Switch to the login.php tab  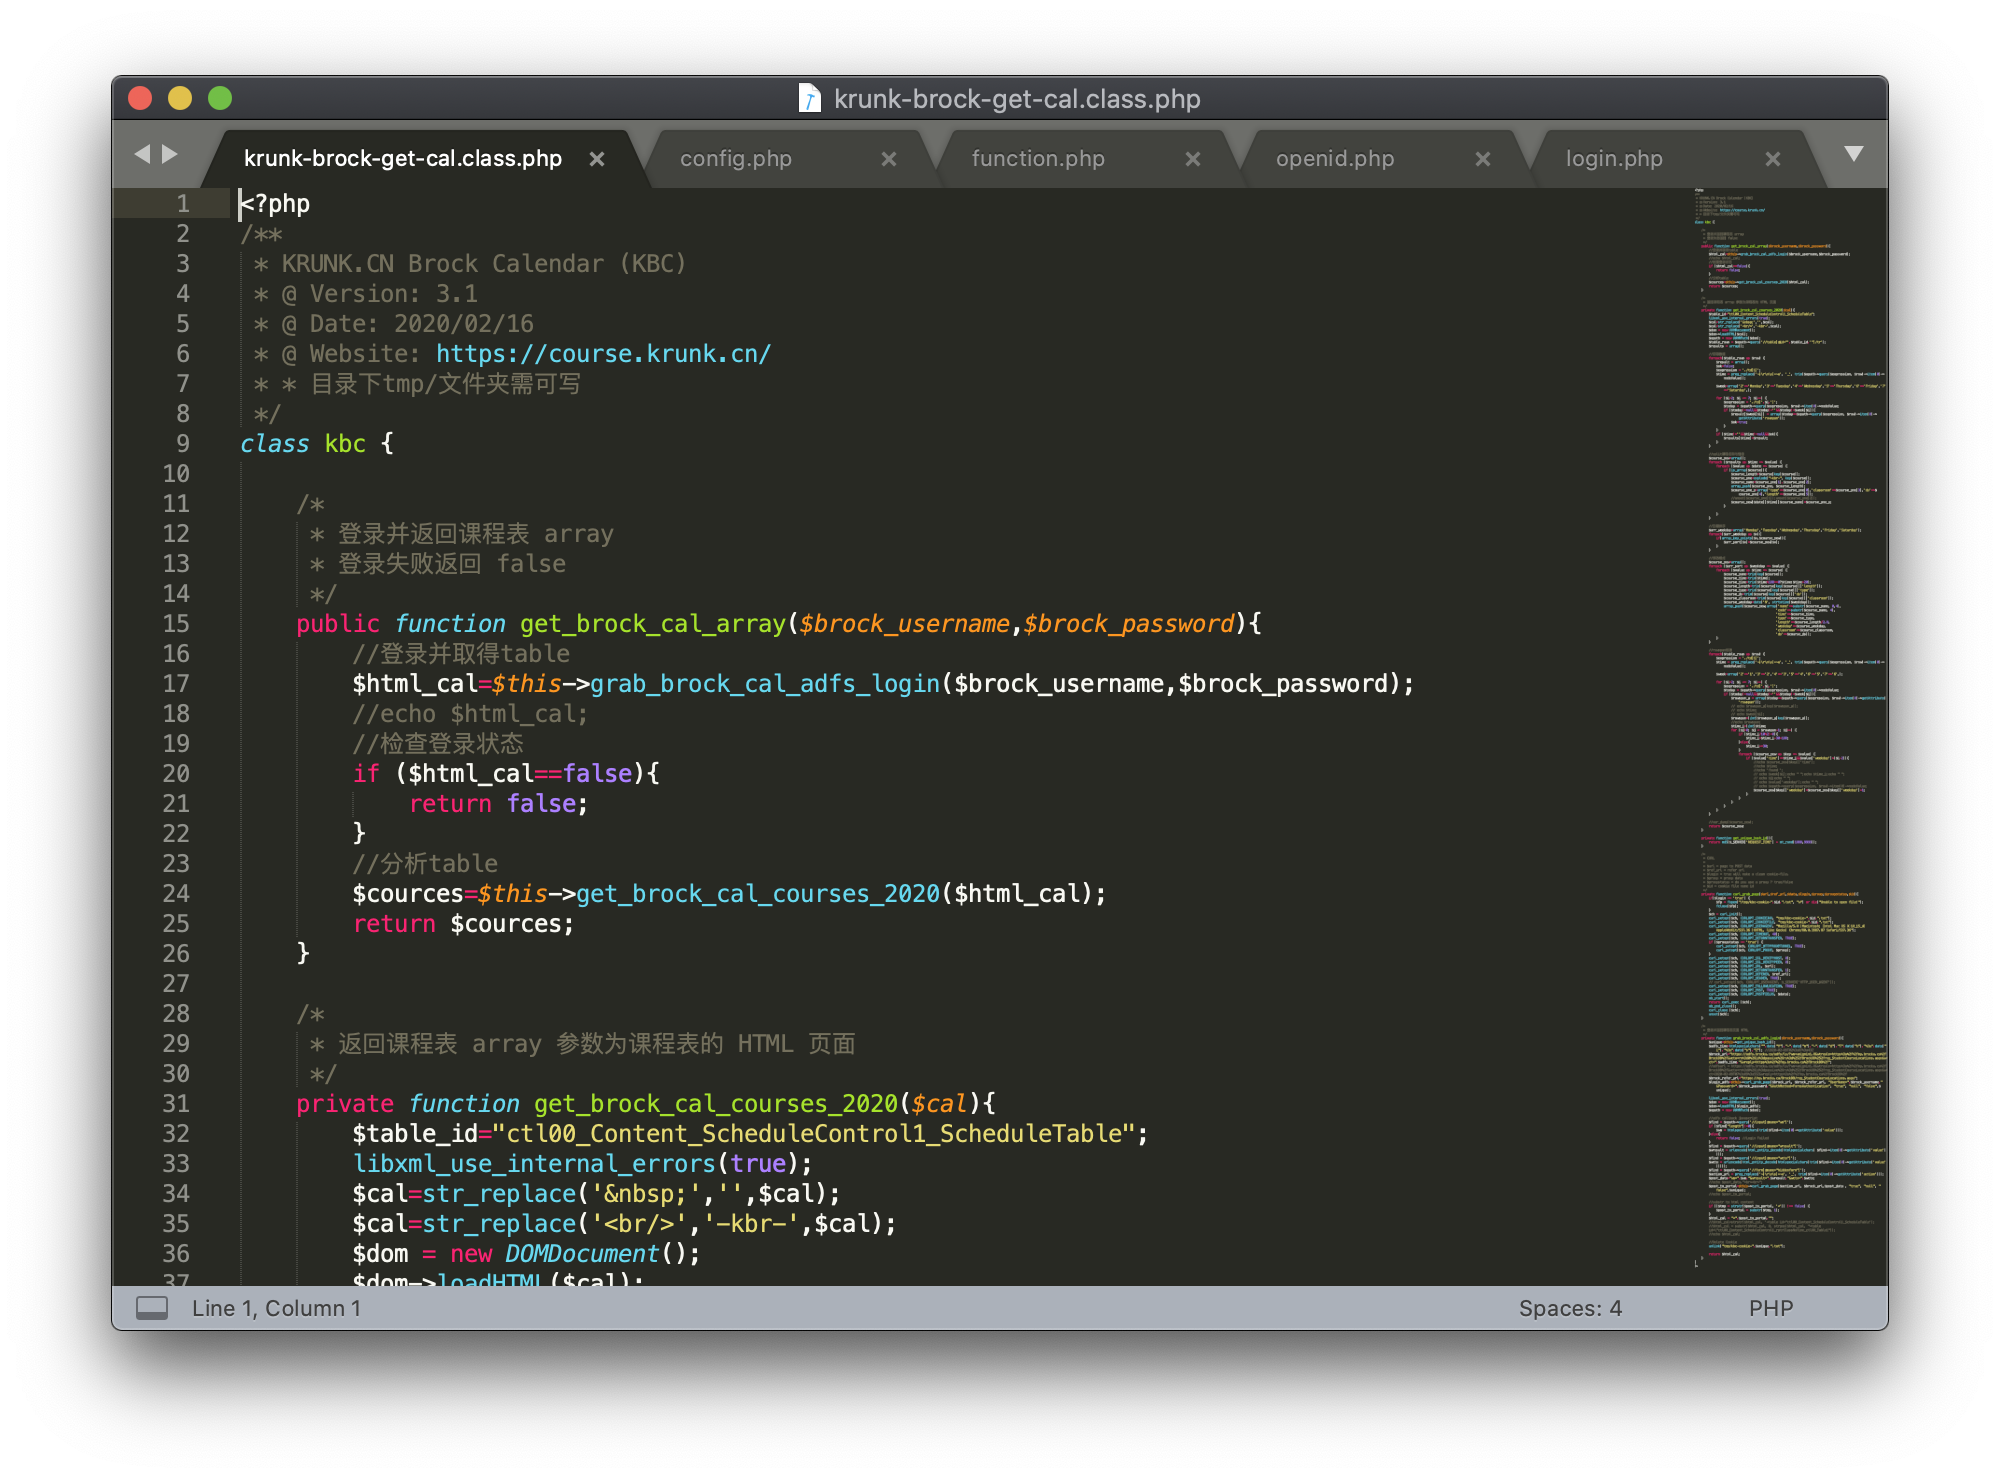(x=1614, y=159)
